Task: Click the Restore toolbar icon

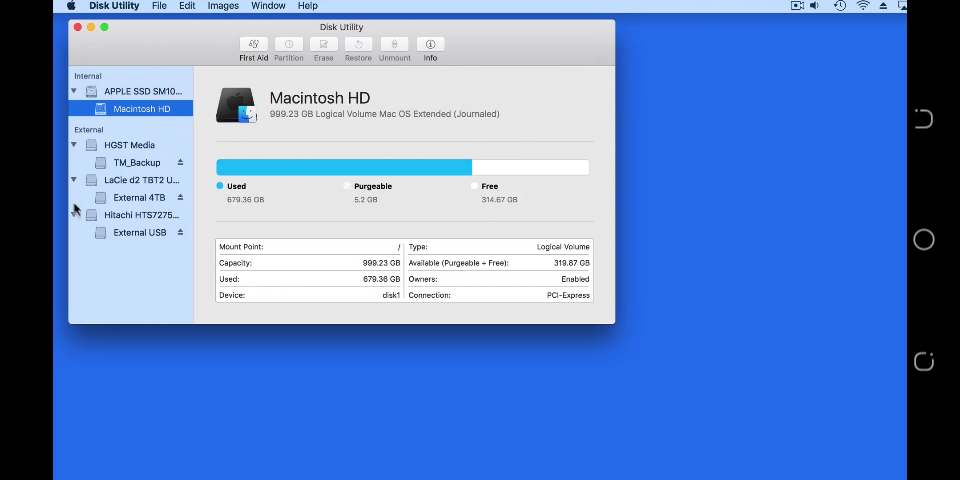Action: (358, 45)
